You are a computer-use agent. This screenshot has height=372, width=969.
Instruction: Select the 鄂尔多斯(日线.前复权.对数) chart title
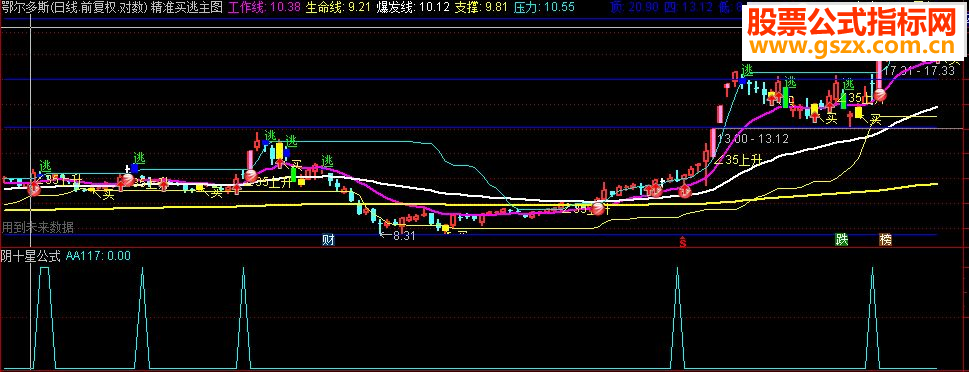[x=75, y=7]
